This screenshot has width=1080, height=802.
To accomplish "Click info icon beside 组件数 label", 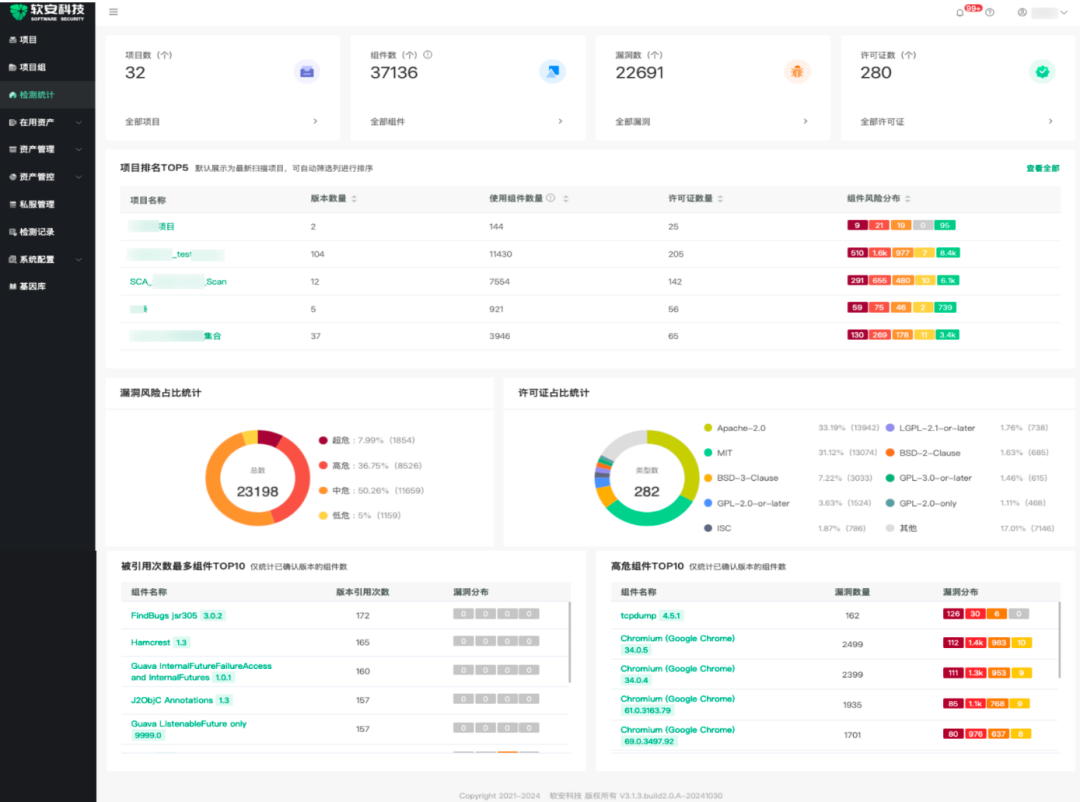I will click(x=428, y=54).
